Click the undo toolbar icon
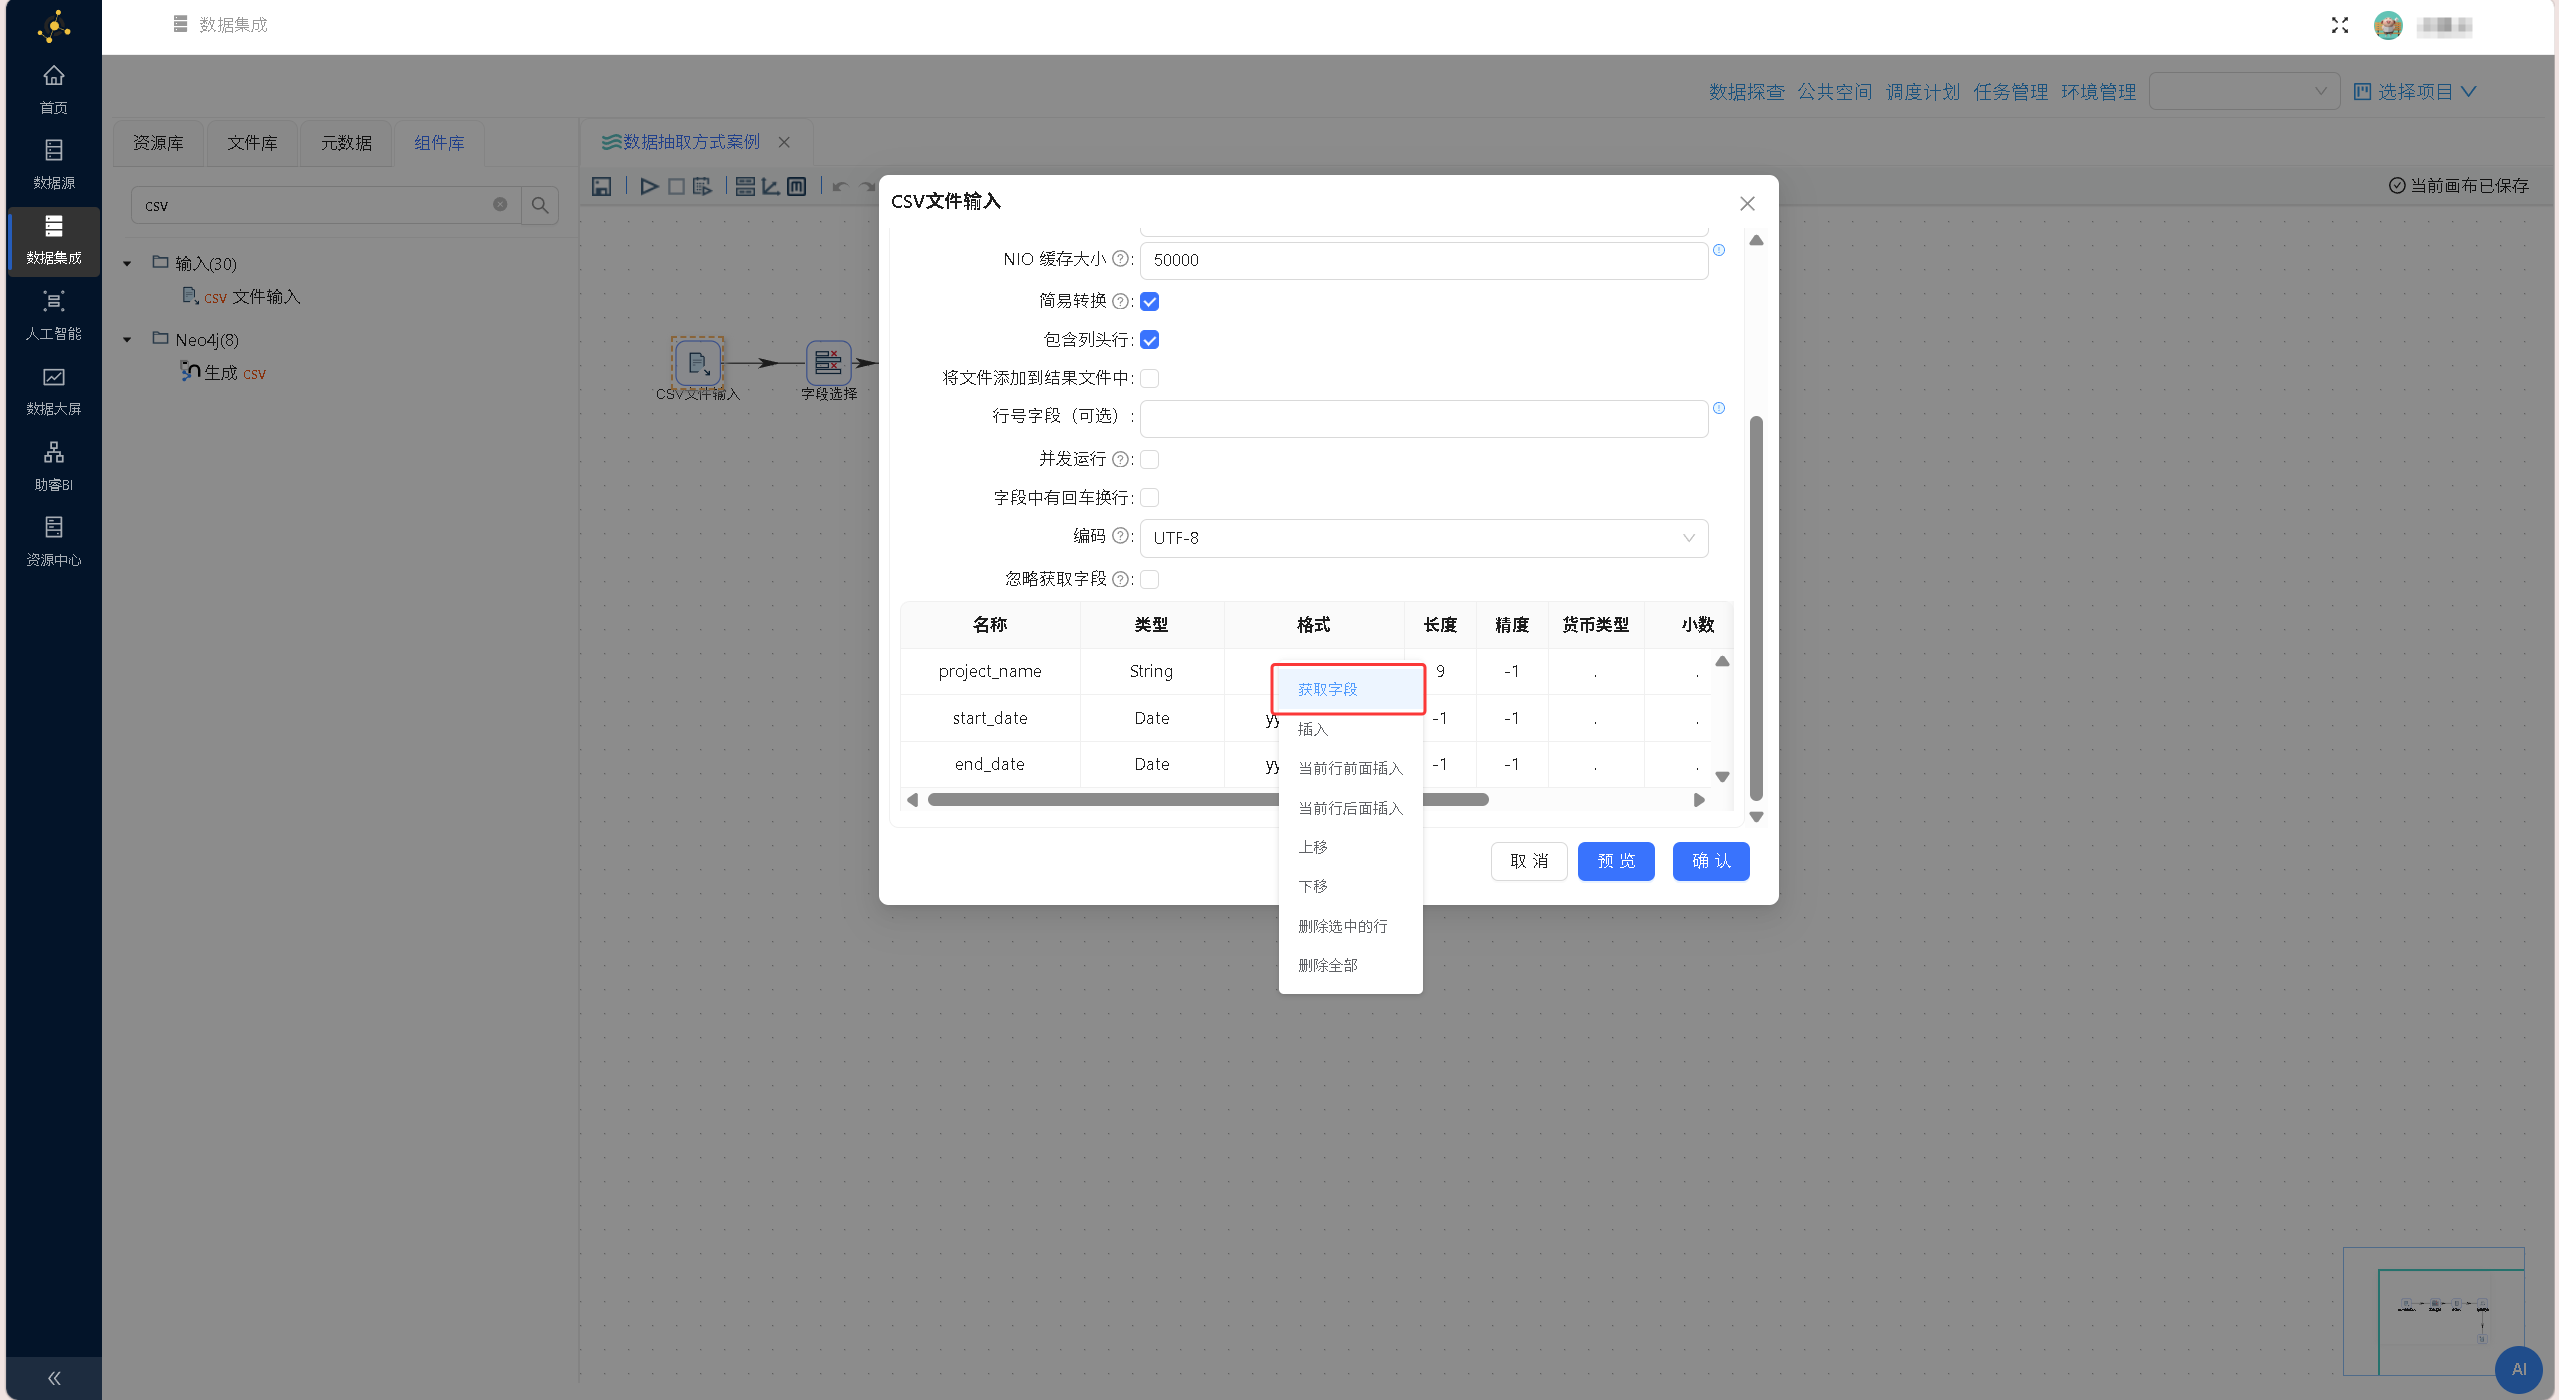 click(x=840, y=186)
